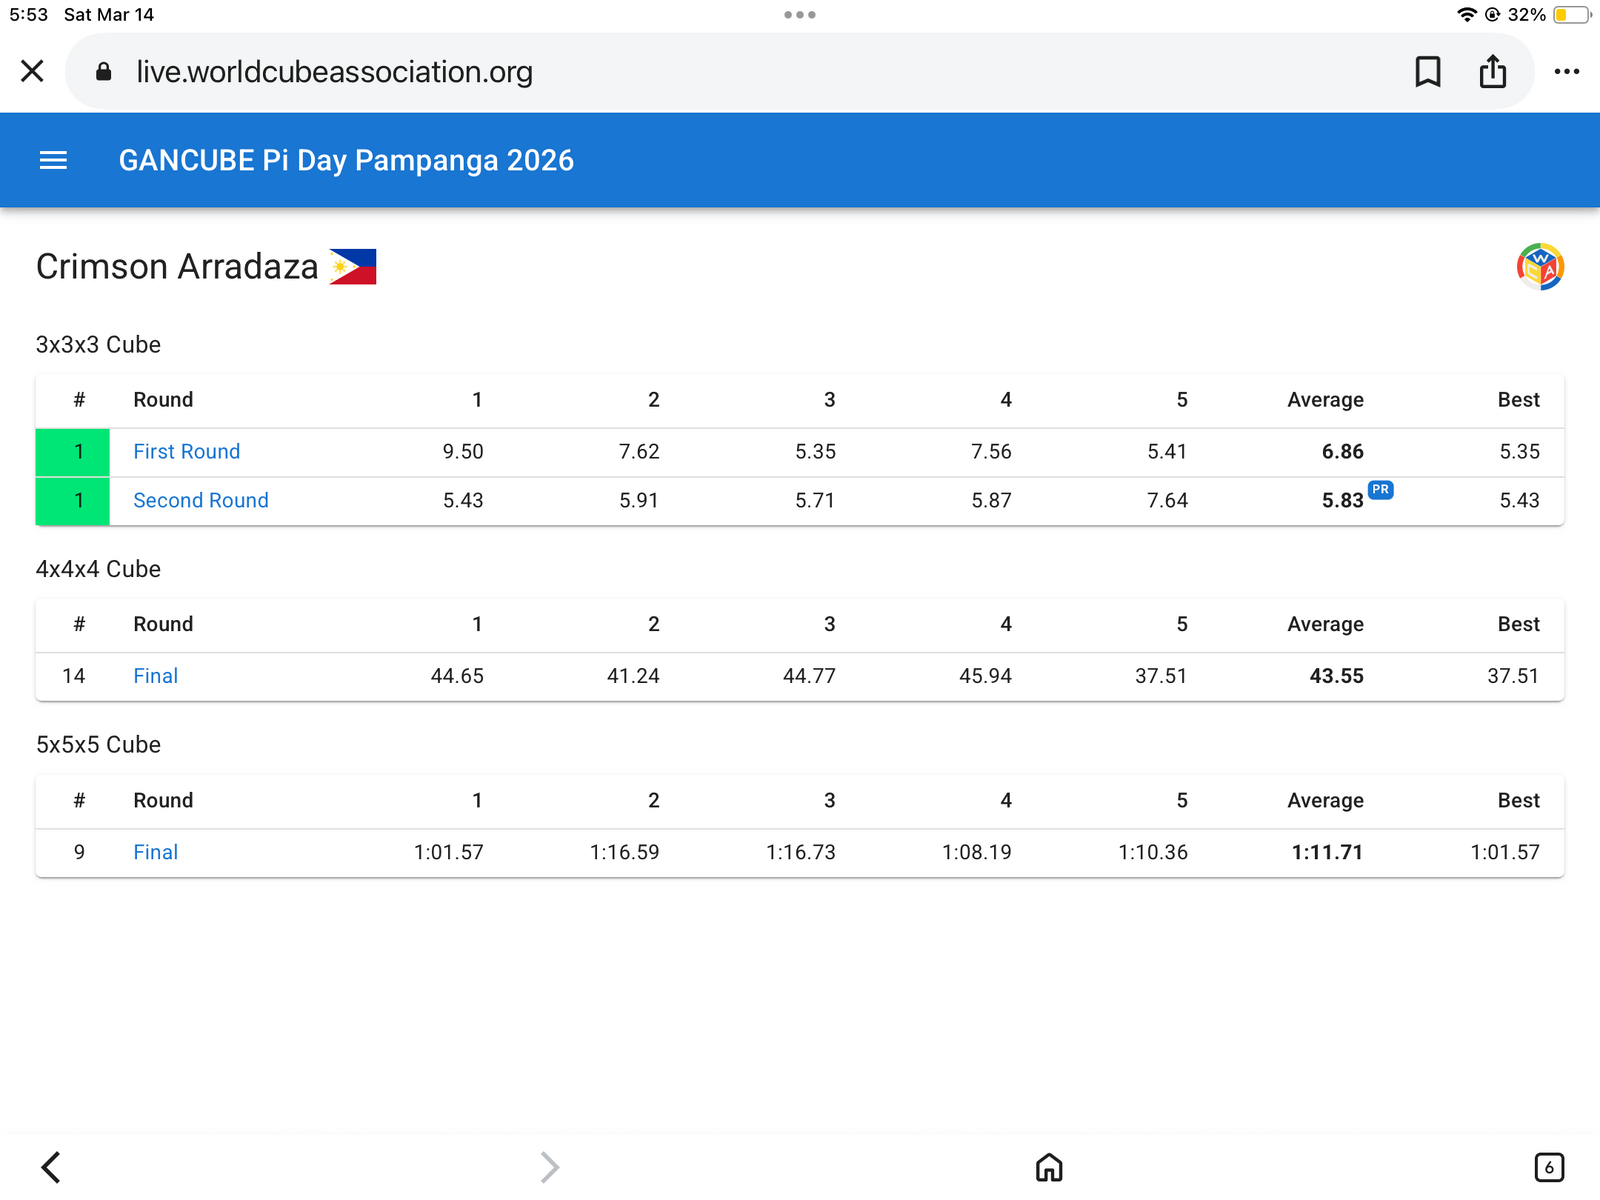Click 1:01.57 in the Best column

click(x=1505, y=852)
